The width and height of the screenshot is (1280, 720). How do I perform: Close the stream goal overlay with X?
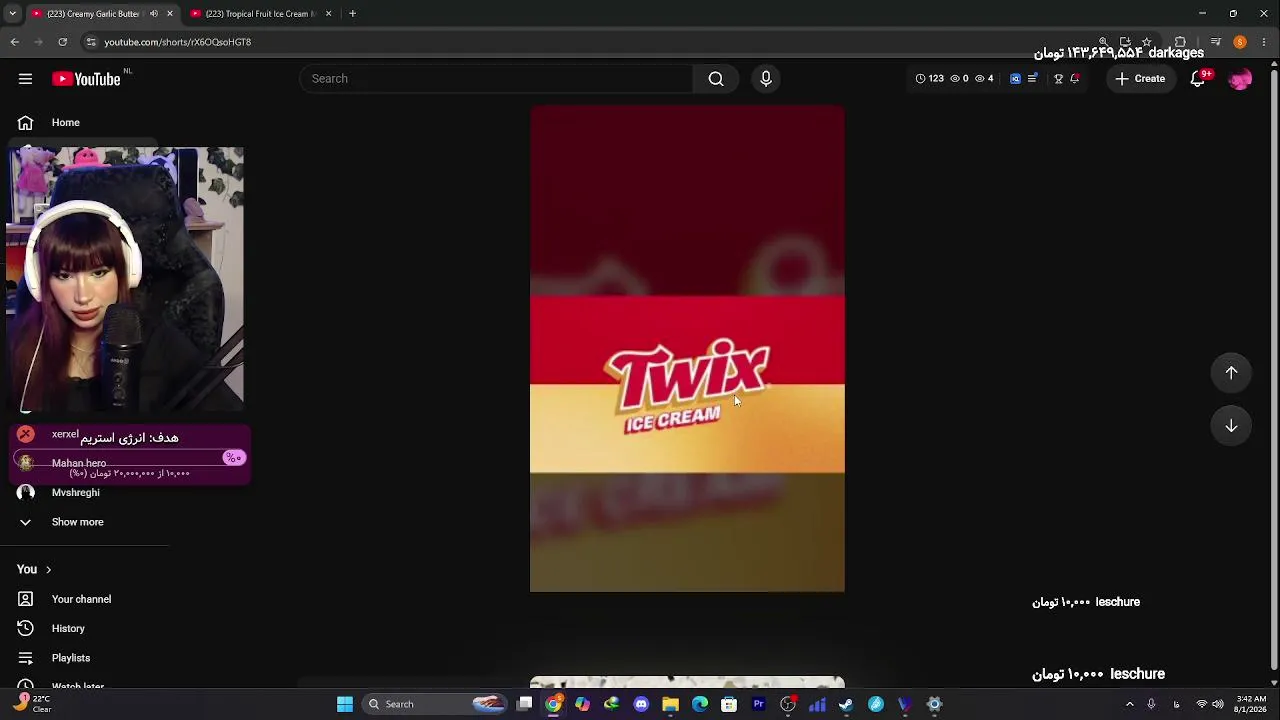click(x=26, y=434)
